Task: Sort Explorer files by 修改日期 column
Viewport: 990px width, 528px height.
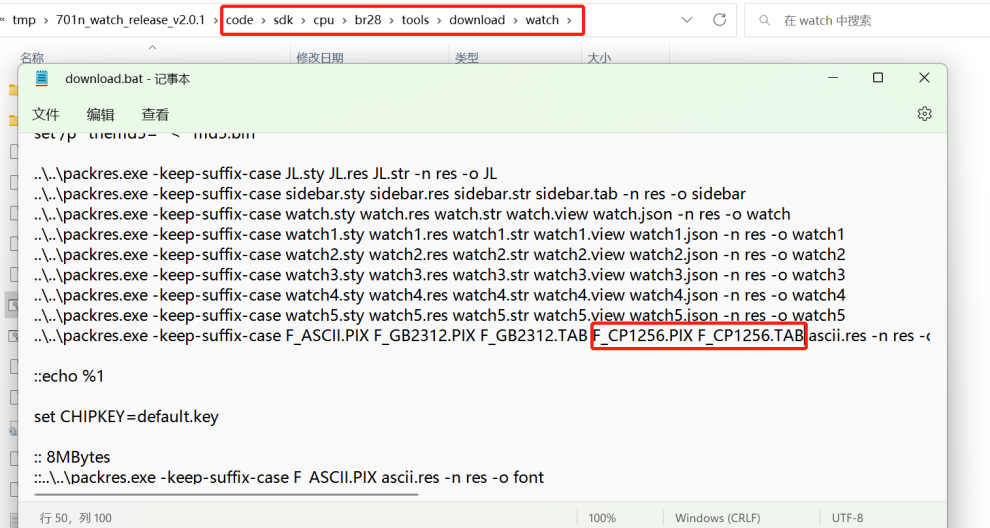Action: (x=320, y=57)
